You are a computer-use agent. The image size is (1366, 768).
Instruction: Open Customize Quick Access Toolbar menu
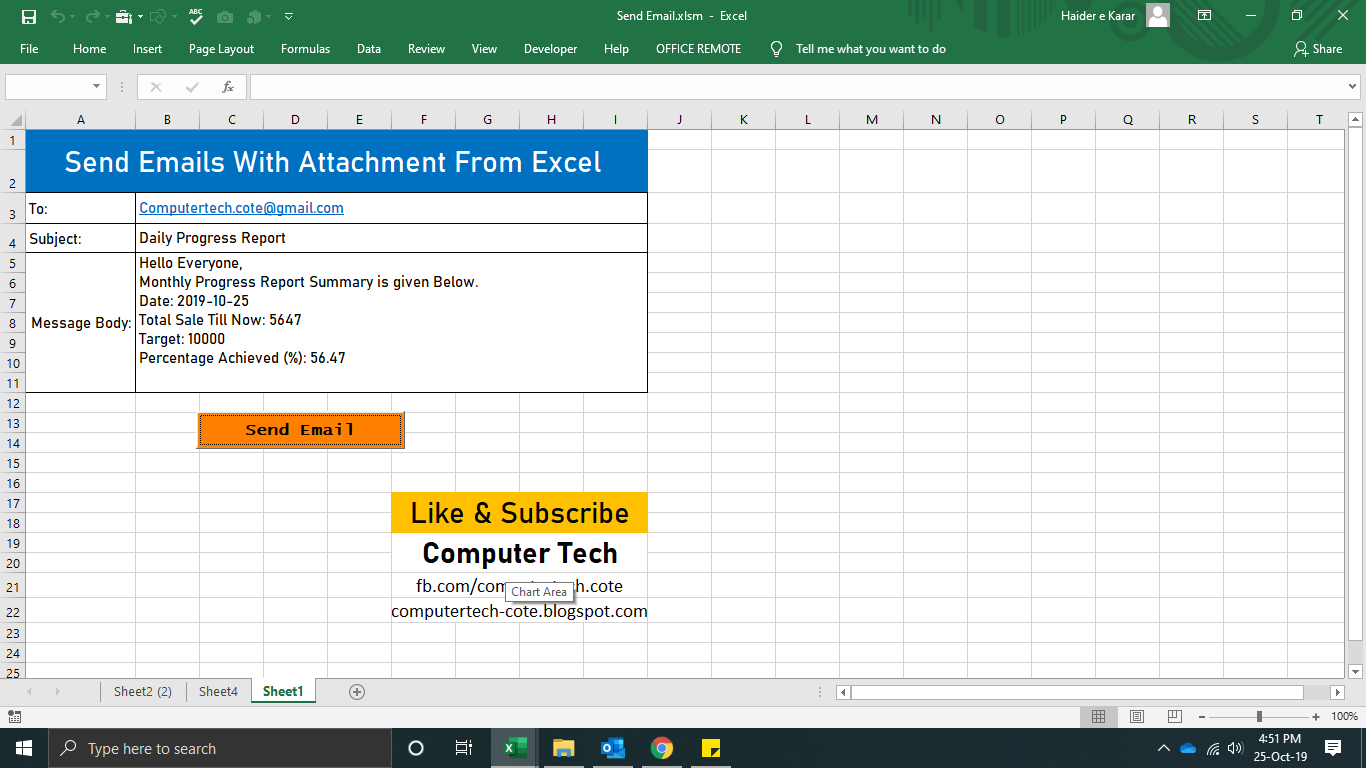tap(288, 16)
